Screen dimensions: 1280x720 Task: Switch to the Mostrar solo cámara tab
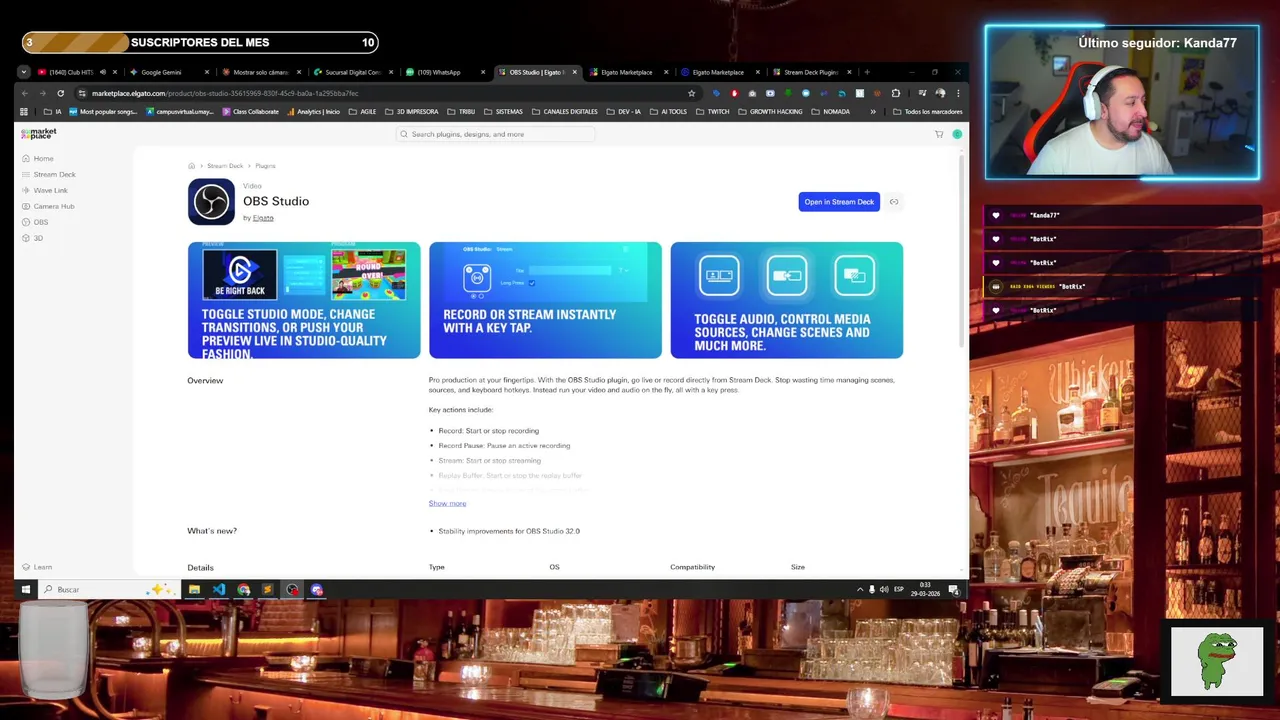click(x=260, y=72)
